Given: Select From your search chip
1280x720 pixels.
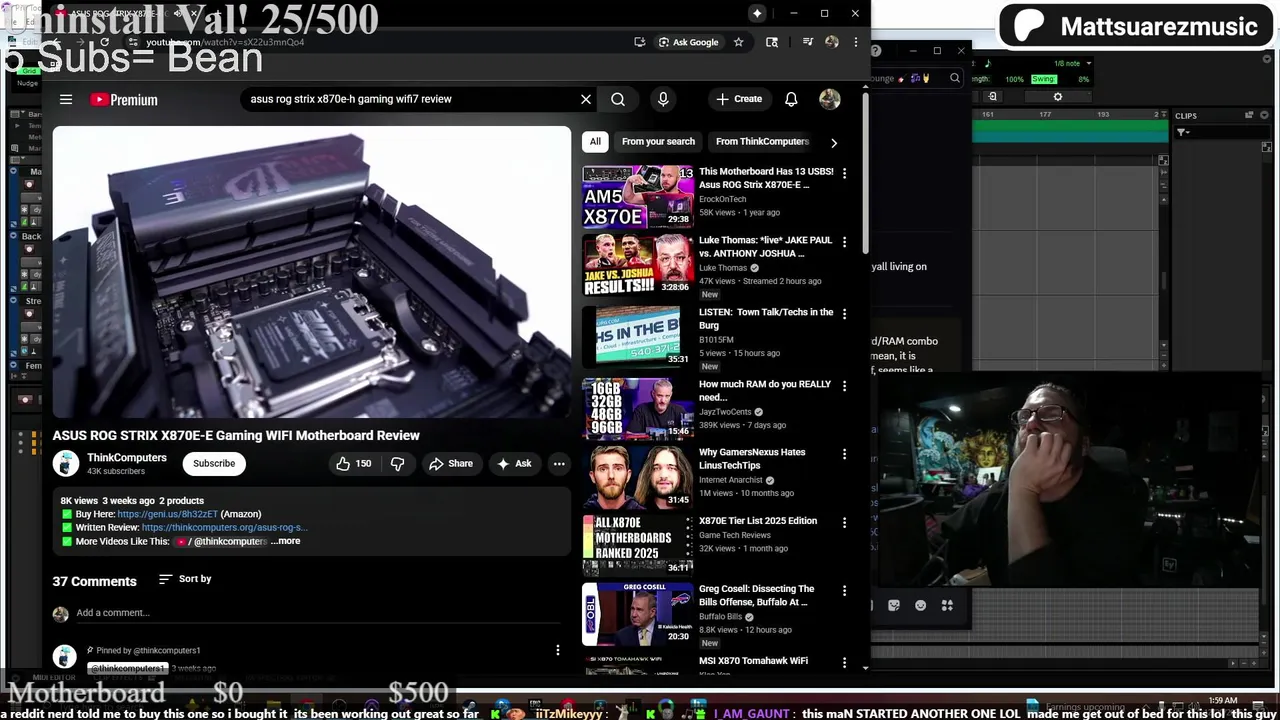Looking at the screenshot, I should pos(658,141).
